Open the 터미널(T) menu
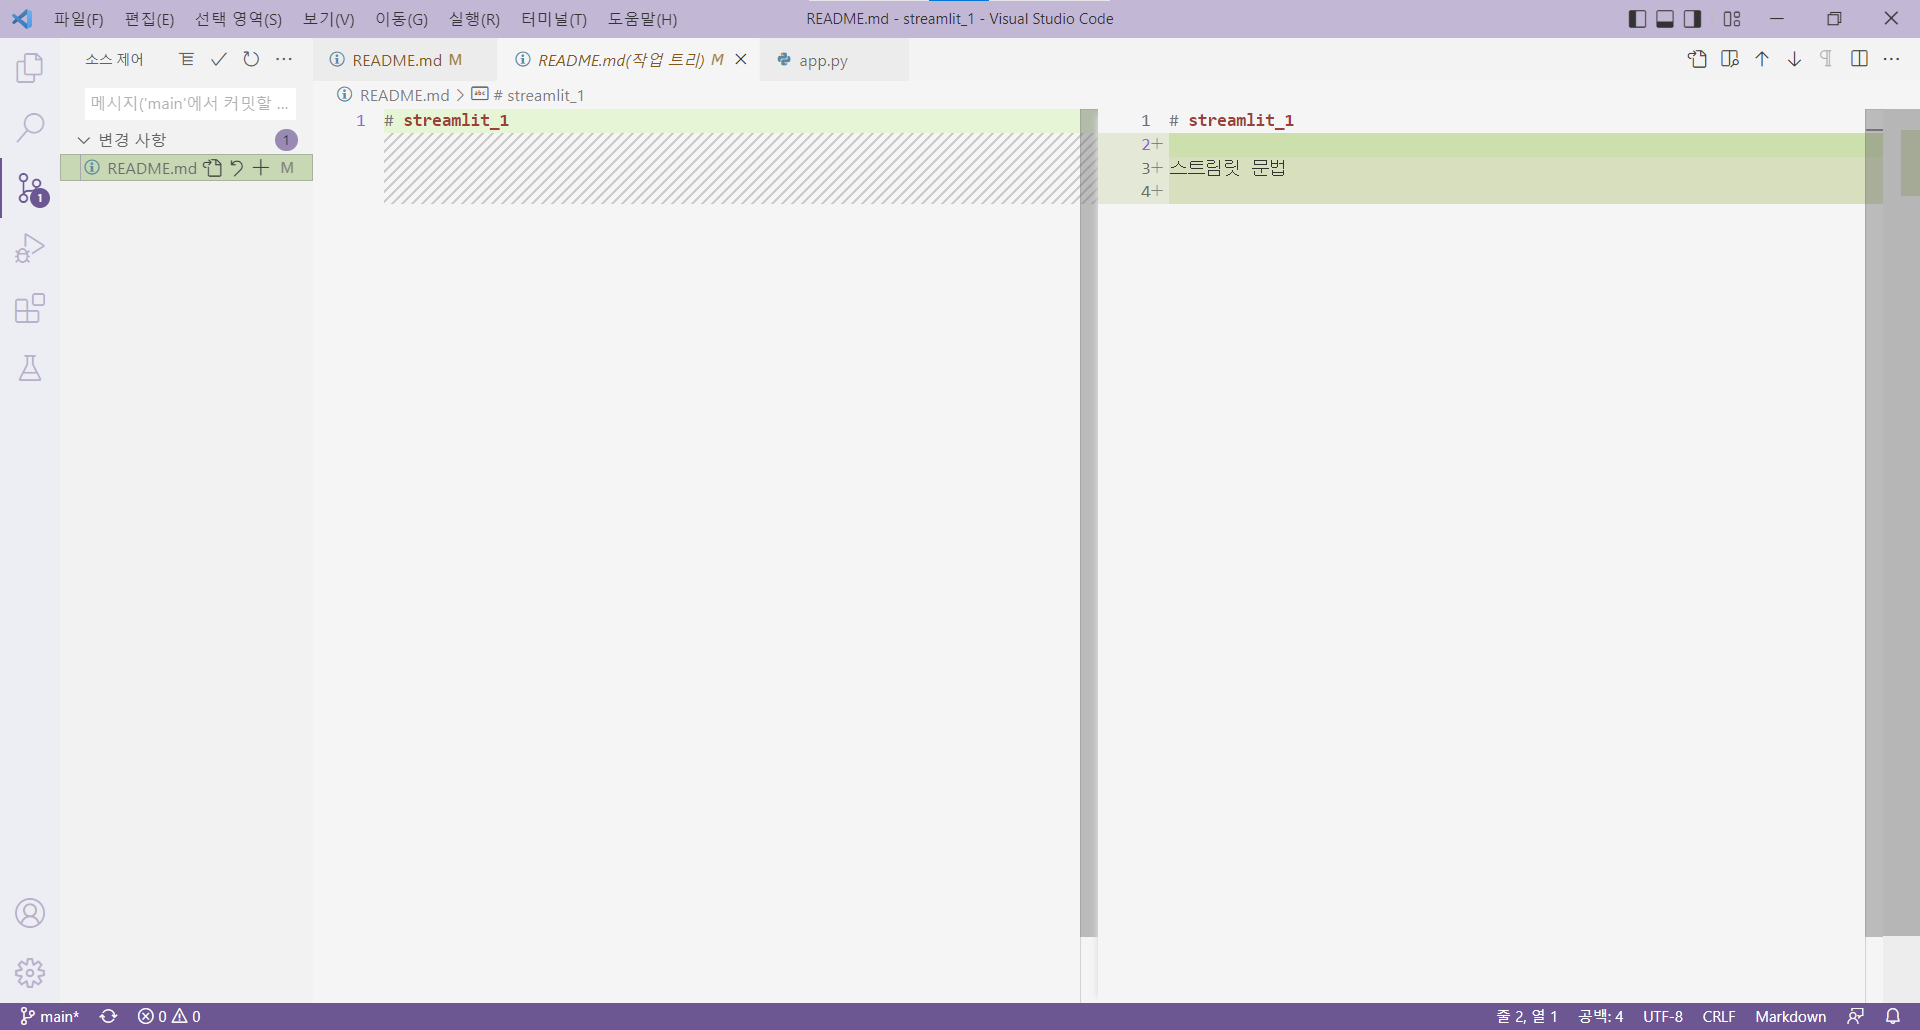Screen dimensions: 1920x1030 [554, 19]
